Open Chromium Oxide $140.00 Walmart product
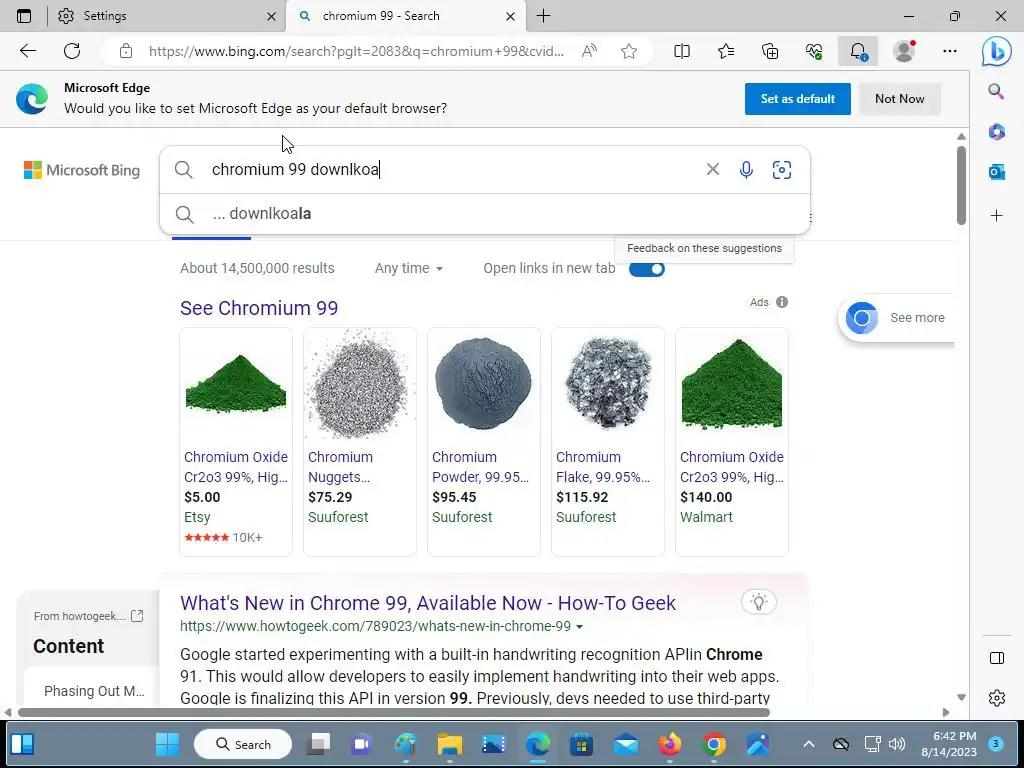 (732, 441)
